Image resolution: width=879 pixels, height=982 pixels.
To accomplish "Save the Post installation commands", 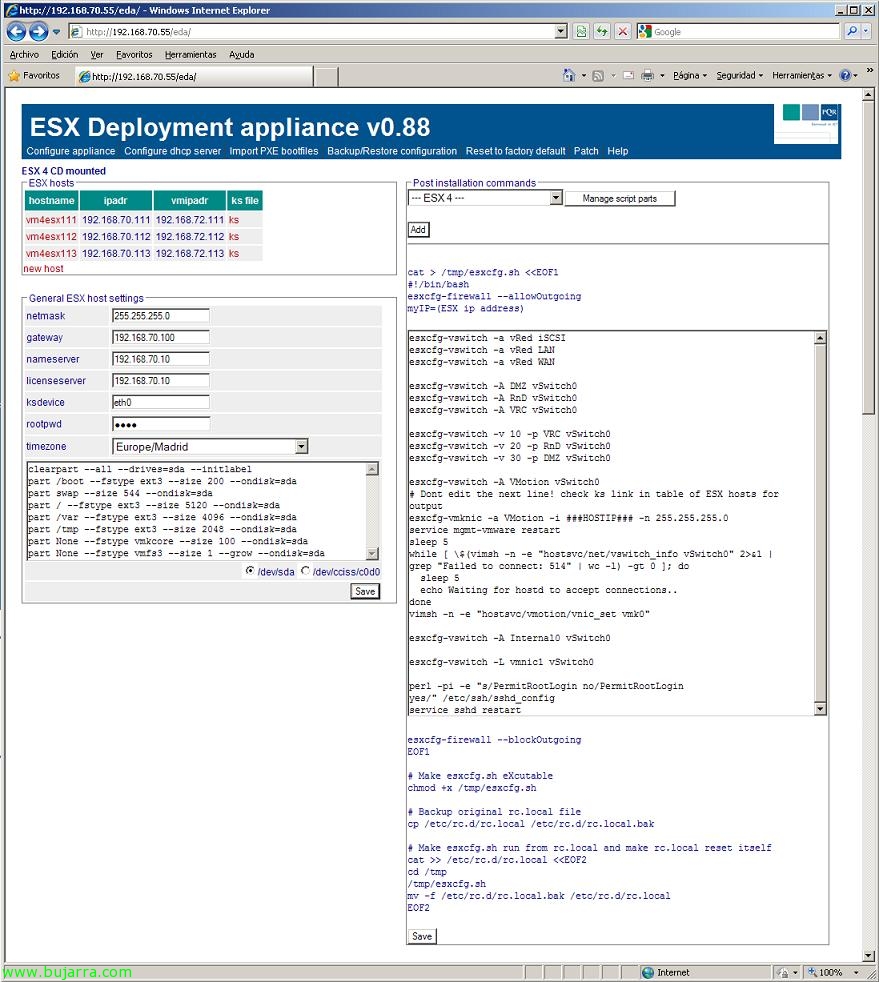I will (x=422, y=936).
